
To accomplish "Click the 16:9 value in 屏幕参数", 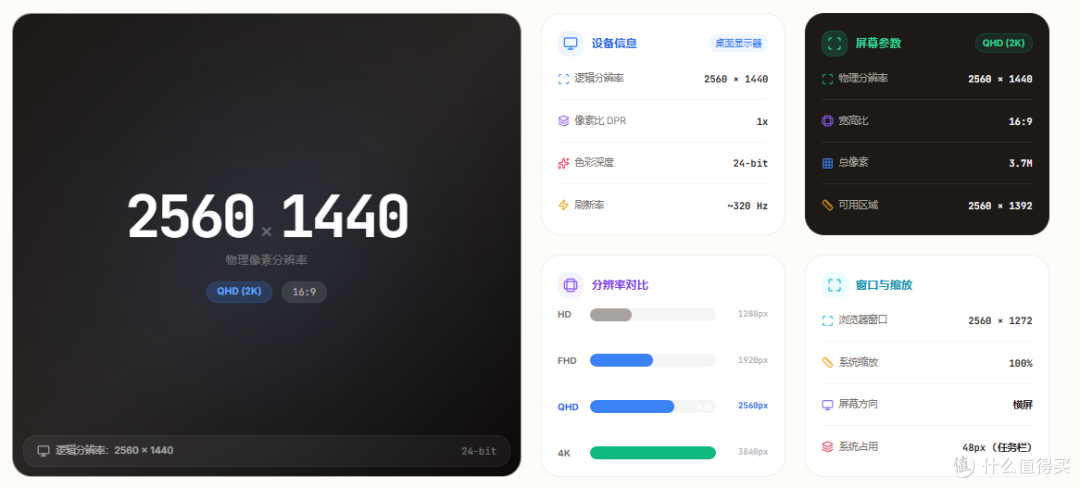I will (x=1021, y=122).
